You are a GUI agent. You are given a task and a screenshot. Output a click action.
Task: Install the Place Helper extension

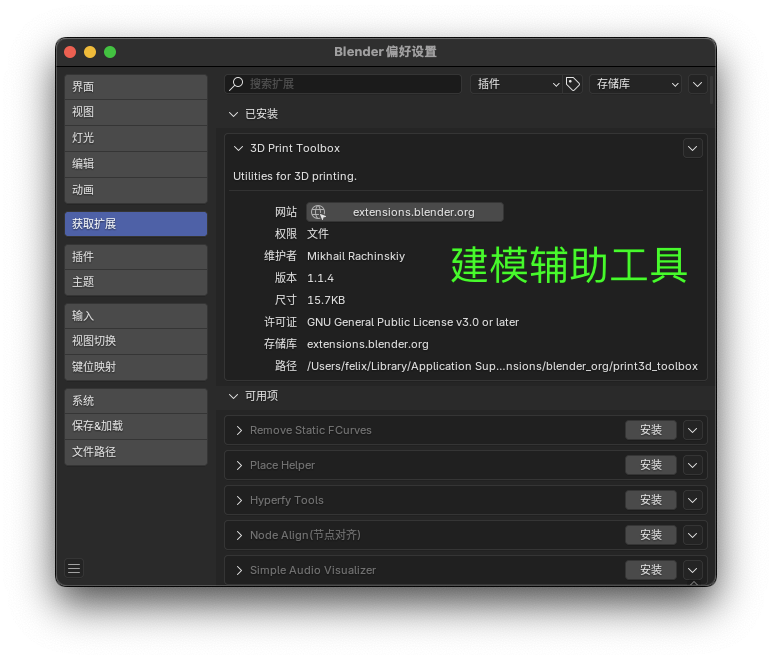tap(651, 465)
